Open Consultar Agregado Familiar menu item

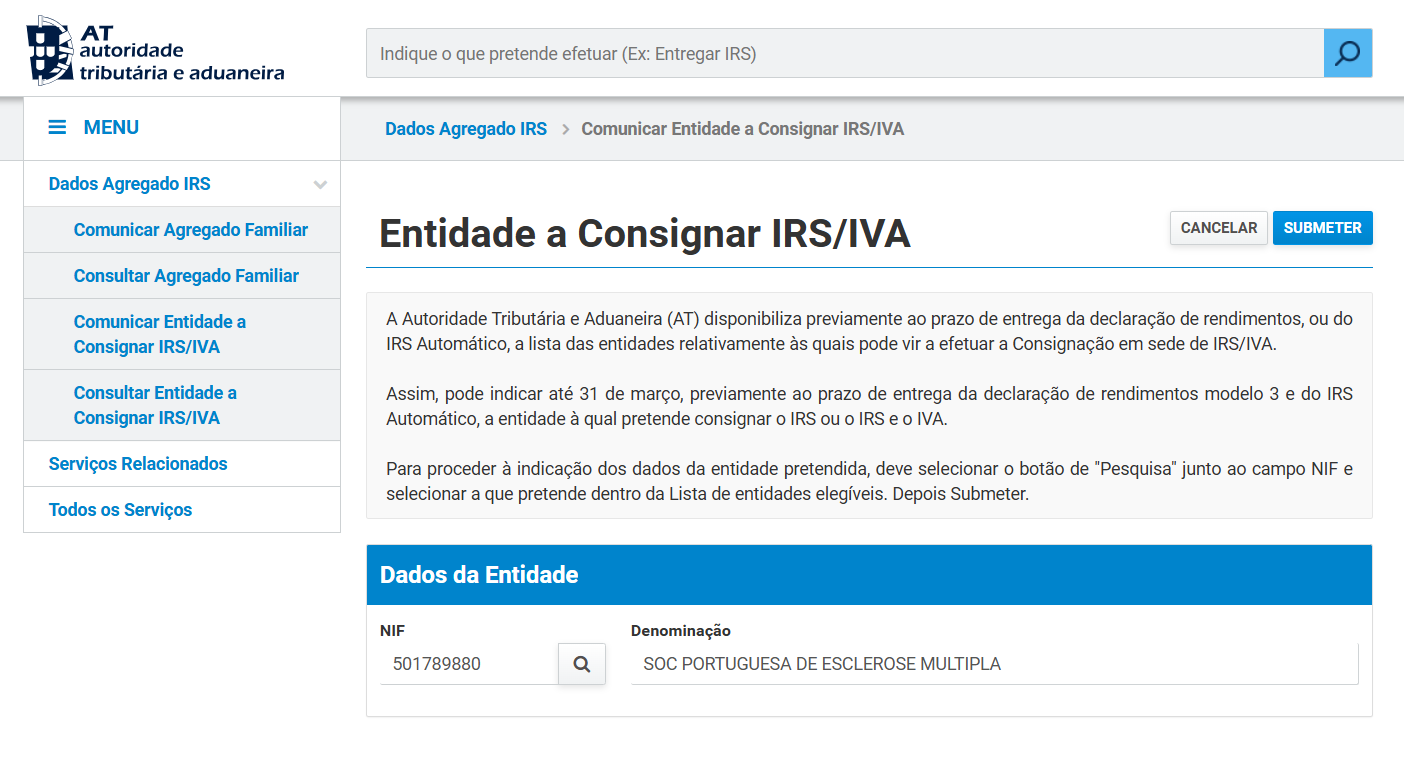[182, 276]
